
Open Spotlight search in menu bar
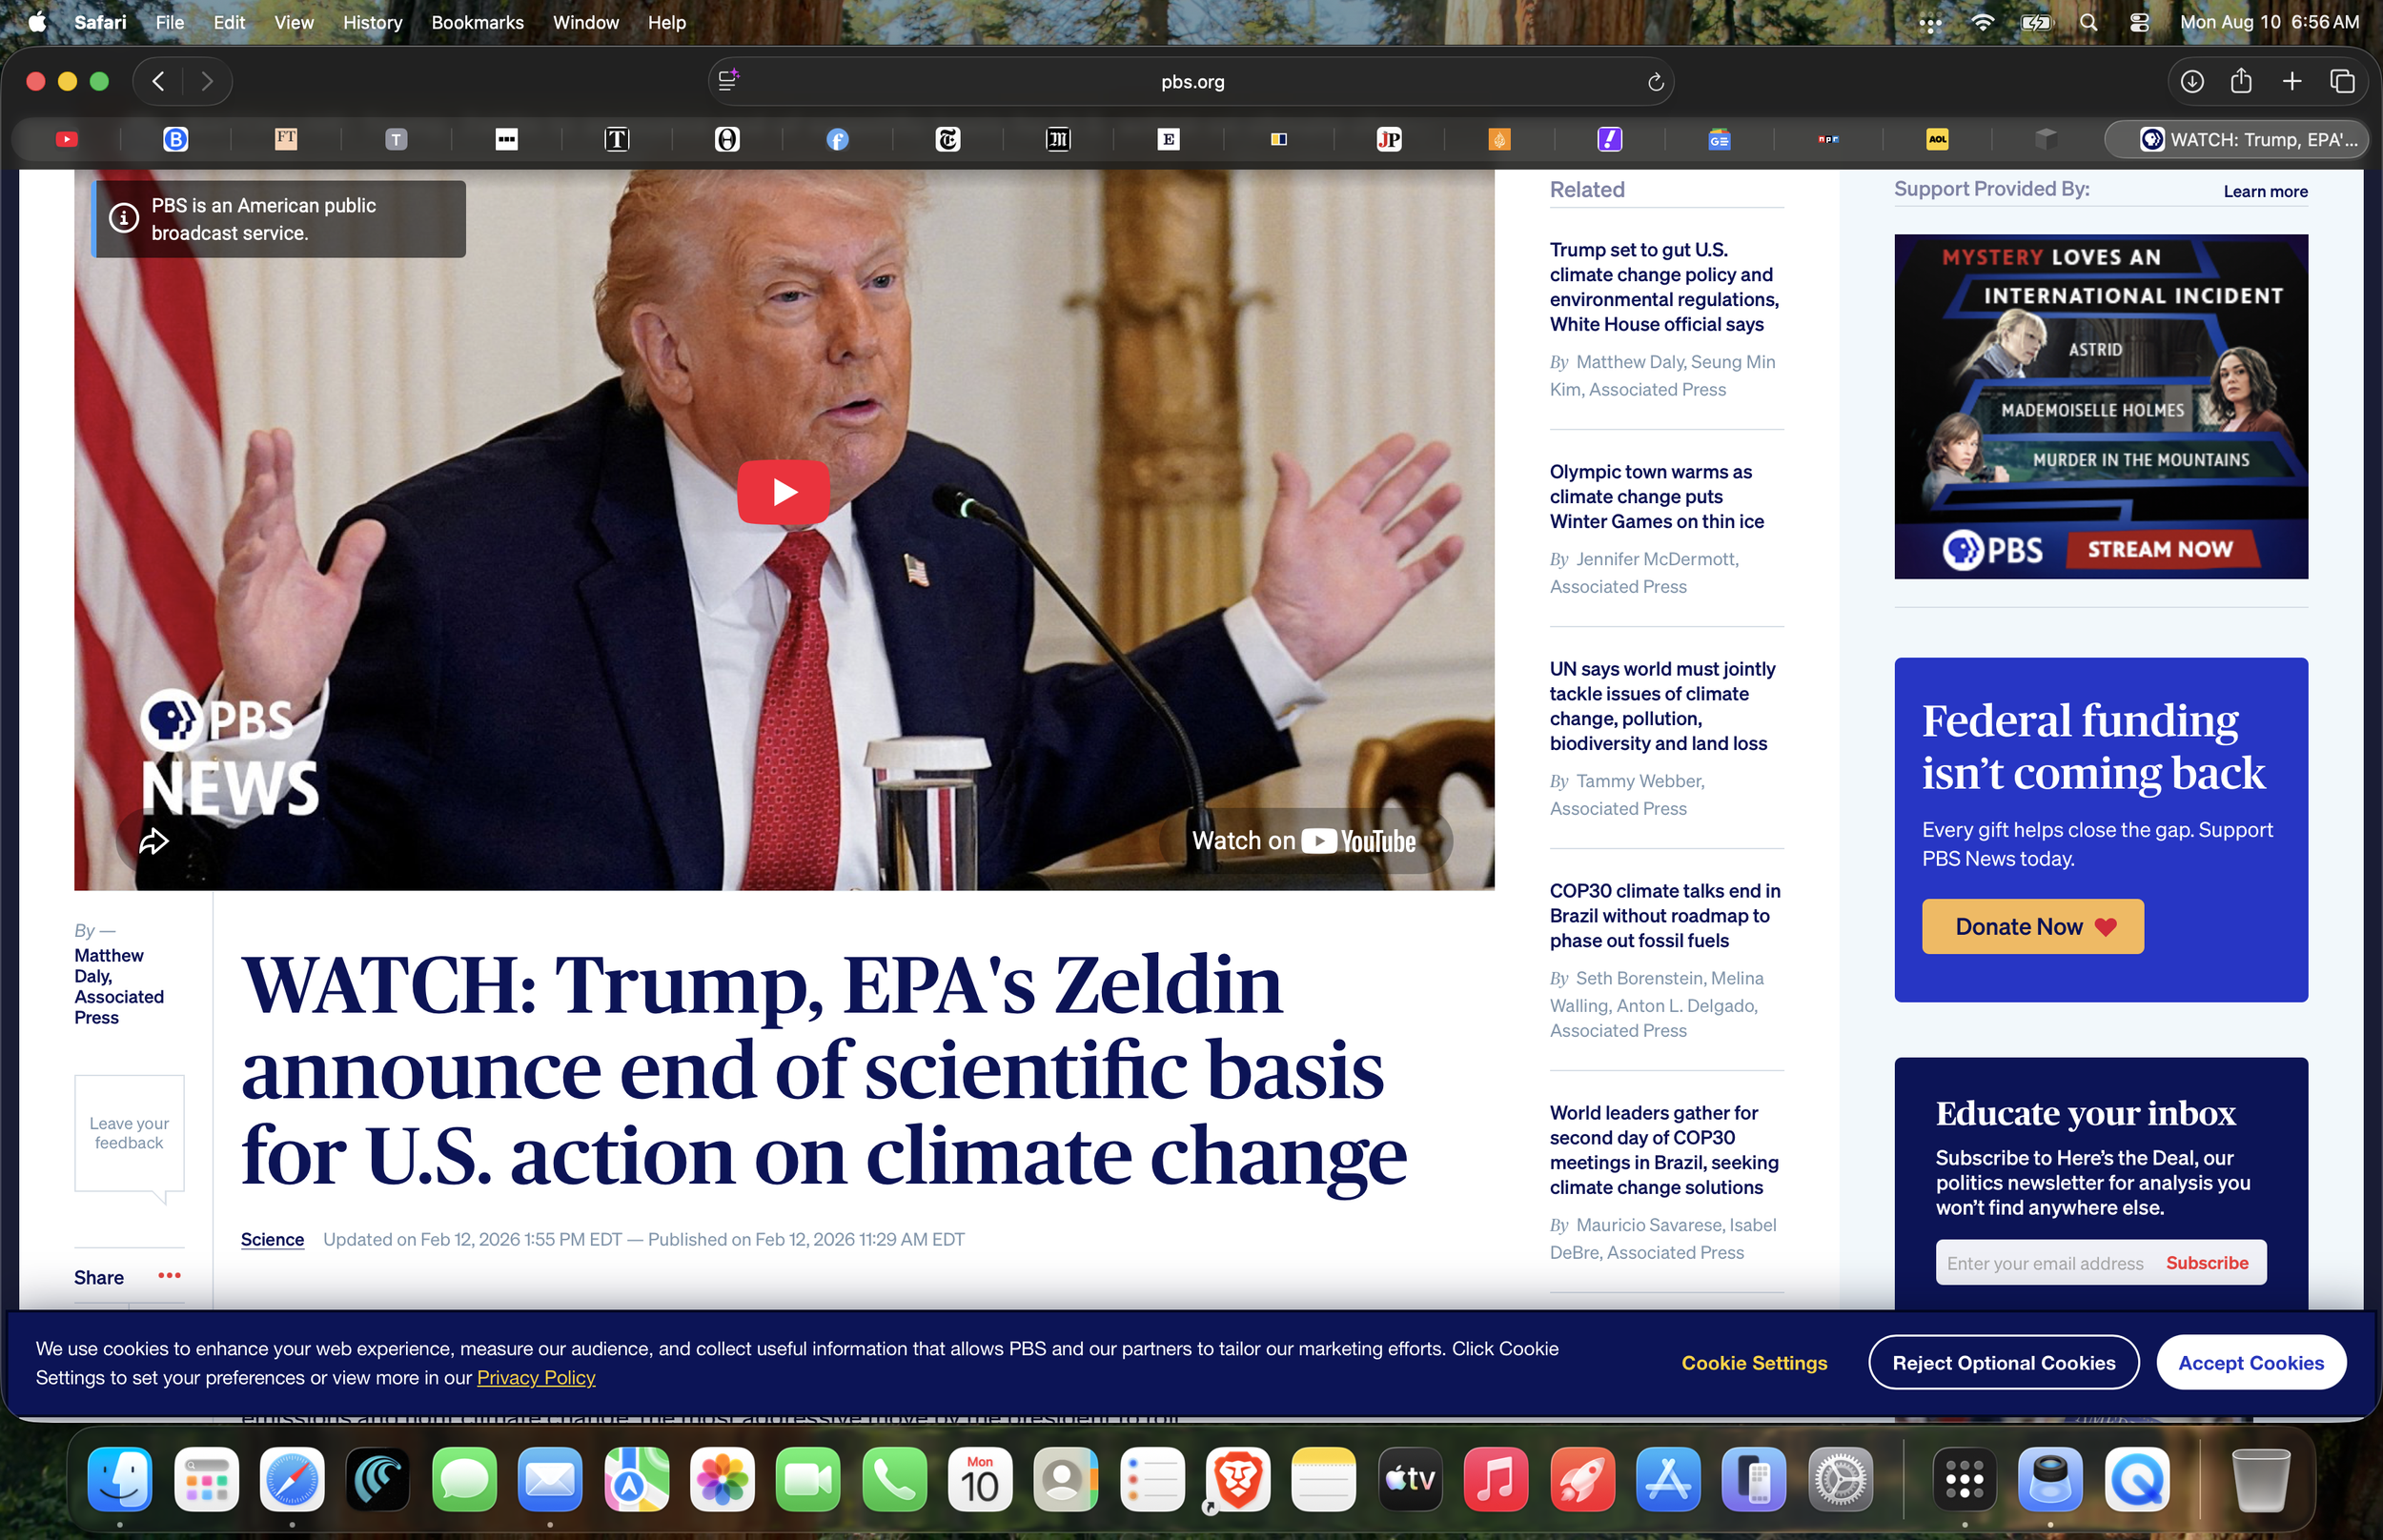pos(2088,22)
